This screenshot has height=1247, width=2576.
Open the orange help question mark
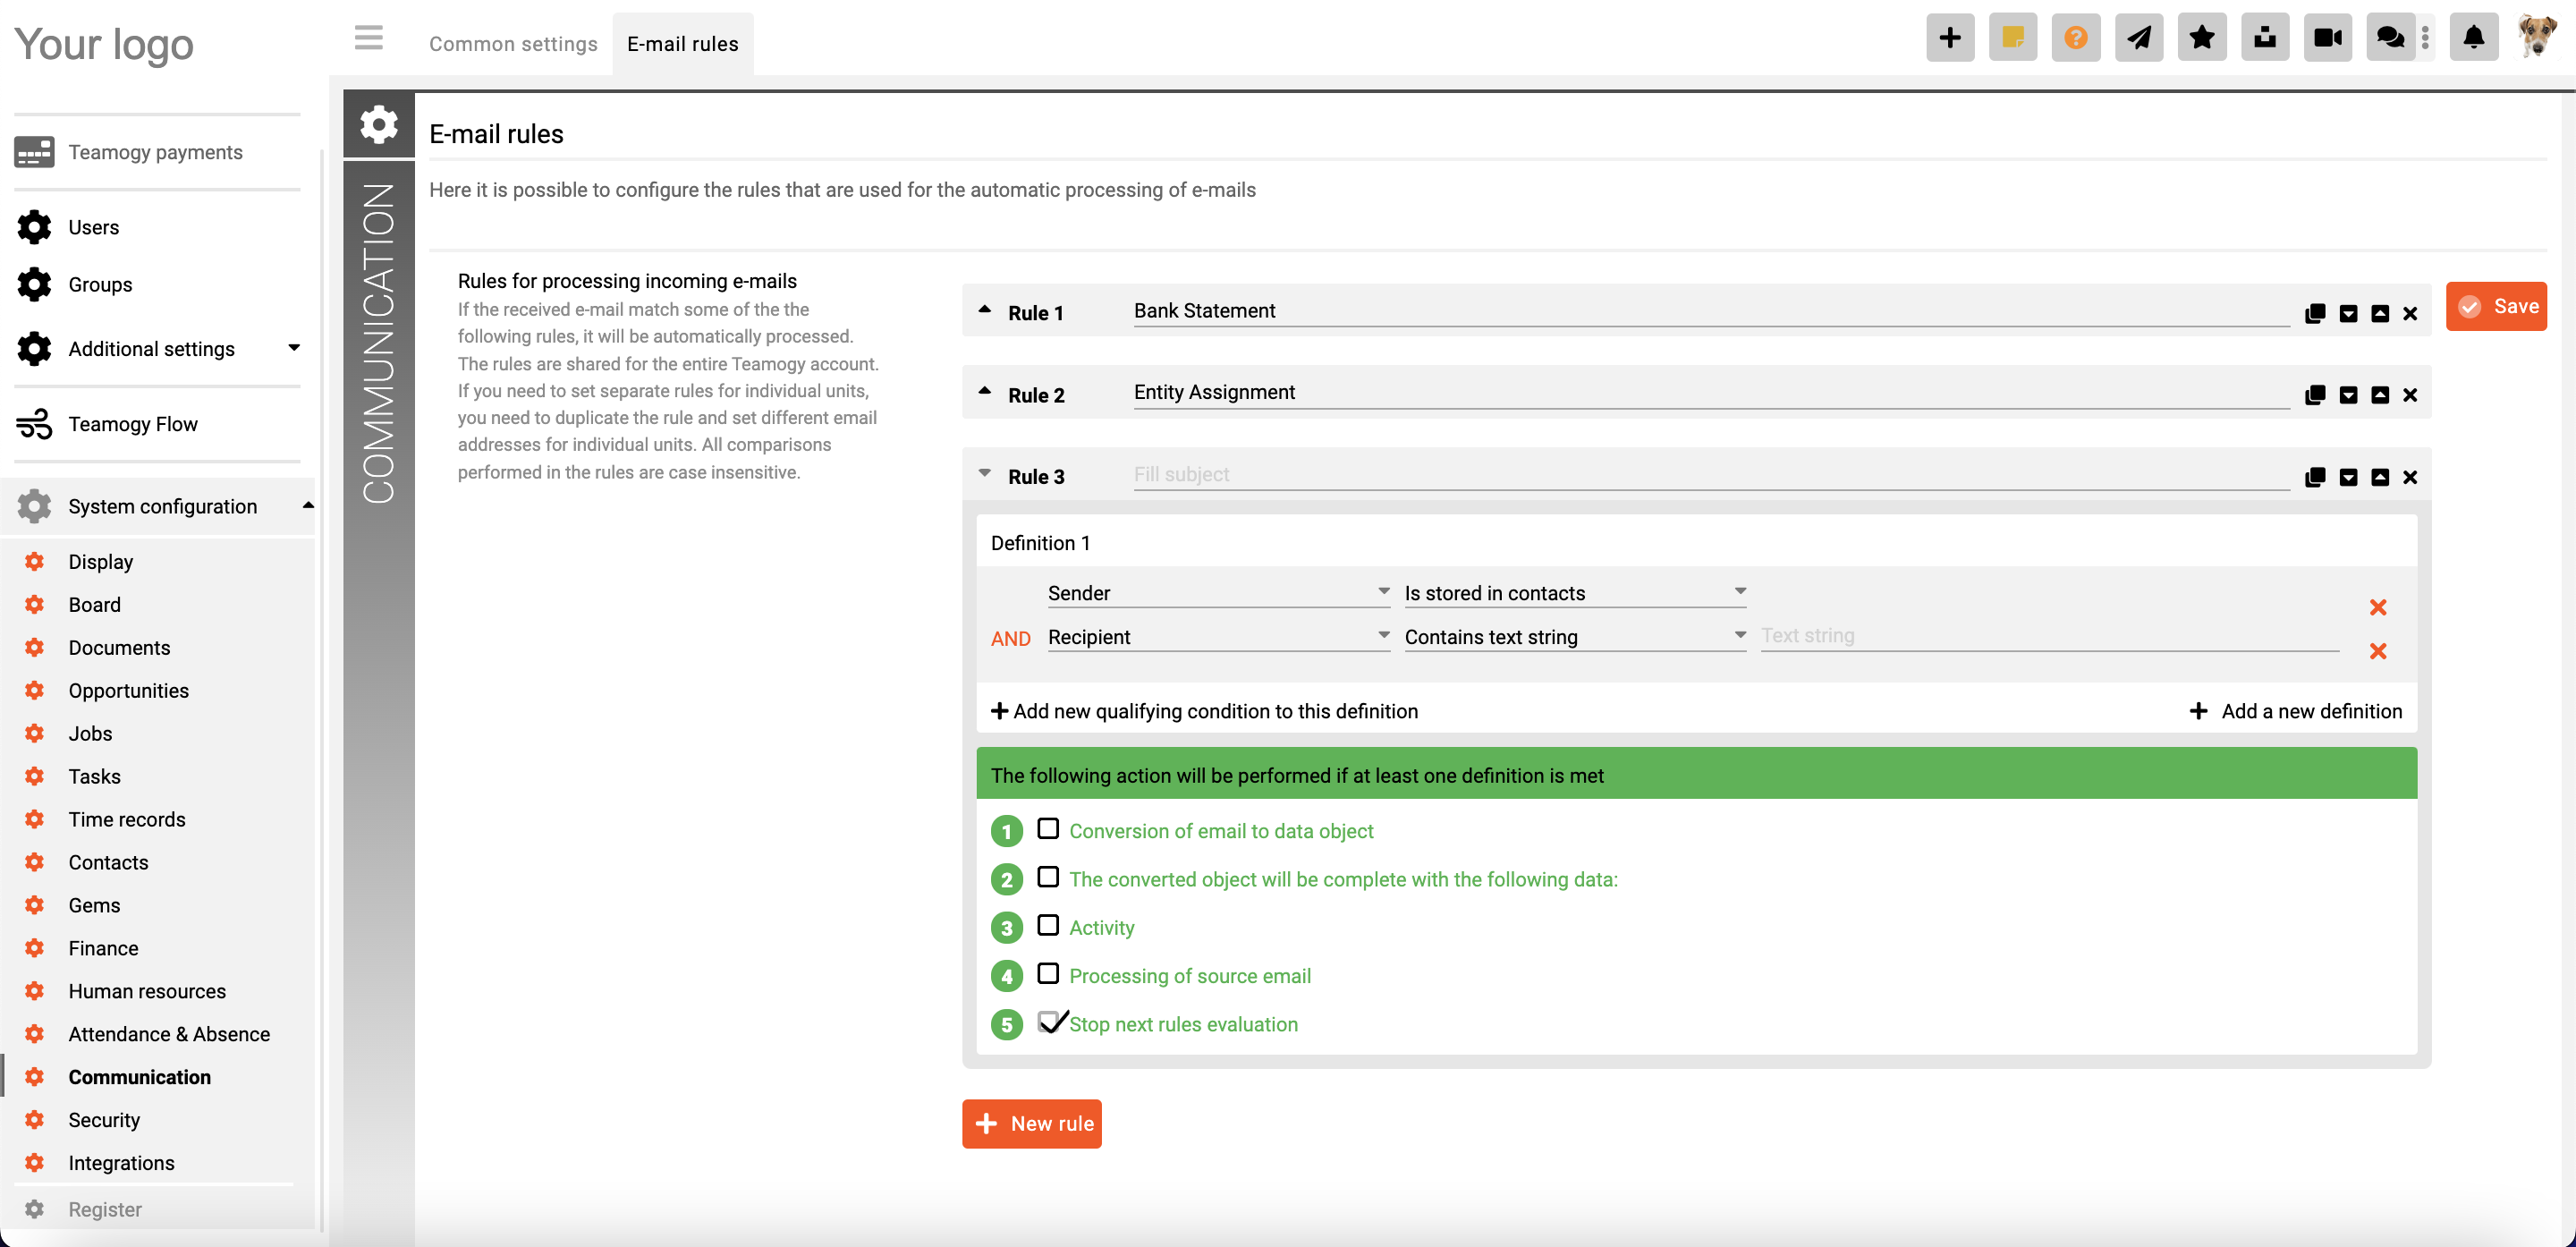pos(2075,38)
